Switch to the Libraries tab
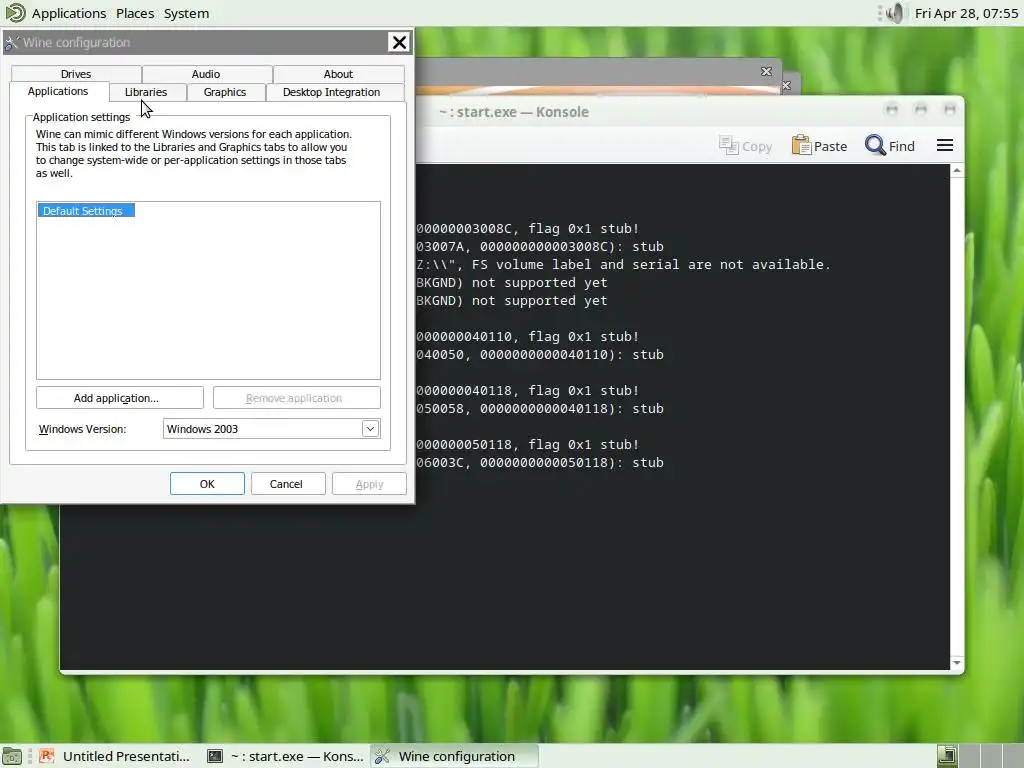1024x768 pixels. tap(146, 92)
